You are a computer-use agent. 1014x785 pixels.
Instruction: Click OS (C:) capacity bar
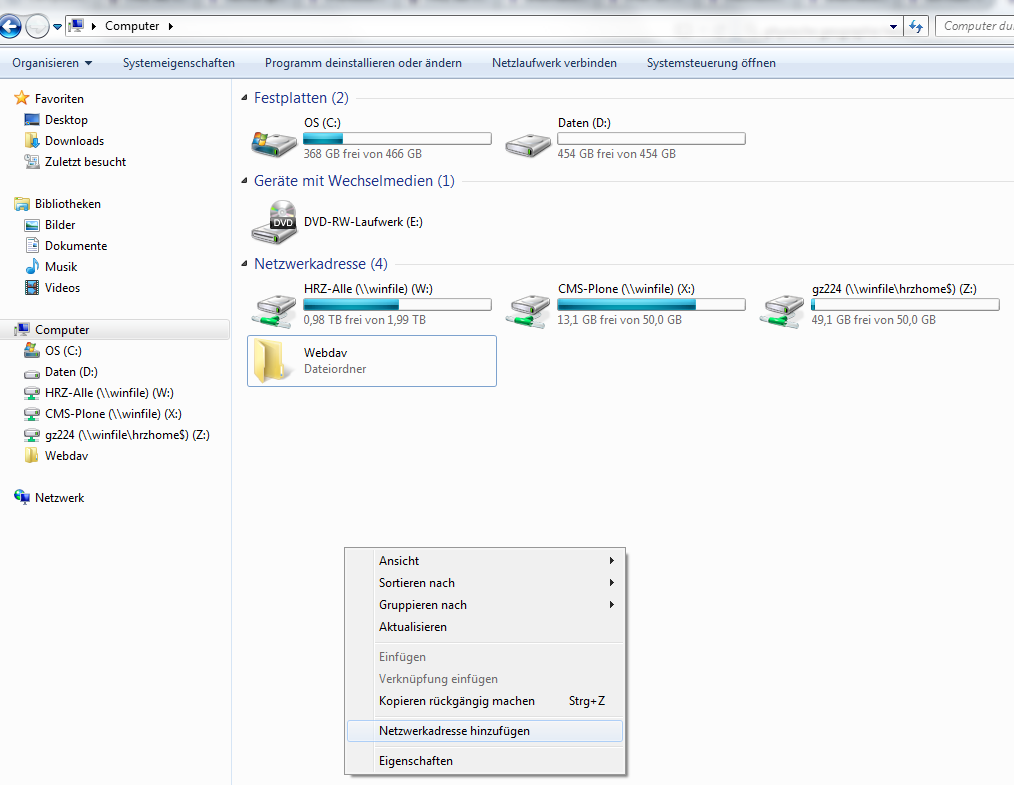tap(397, 138)
